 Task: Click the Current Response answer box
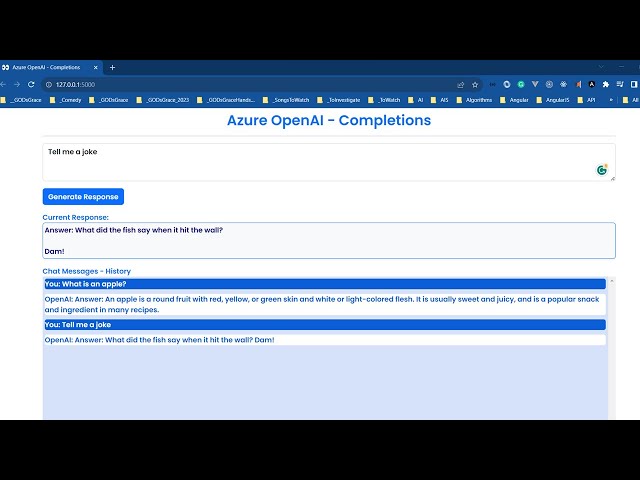point(329,240)
